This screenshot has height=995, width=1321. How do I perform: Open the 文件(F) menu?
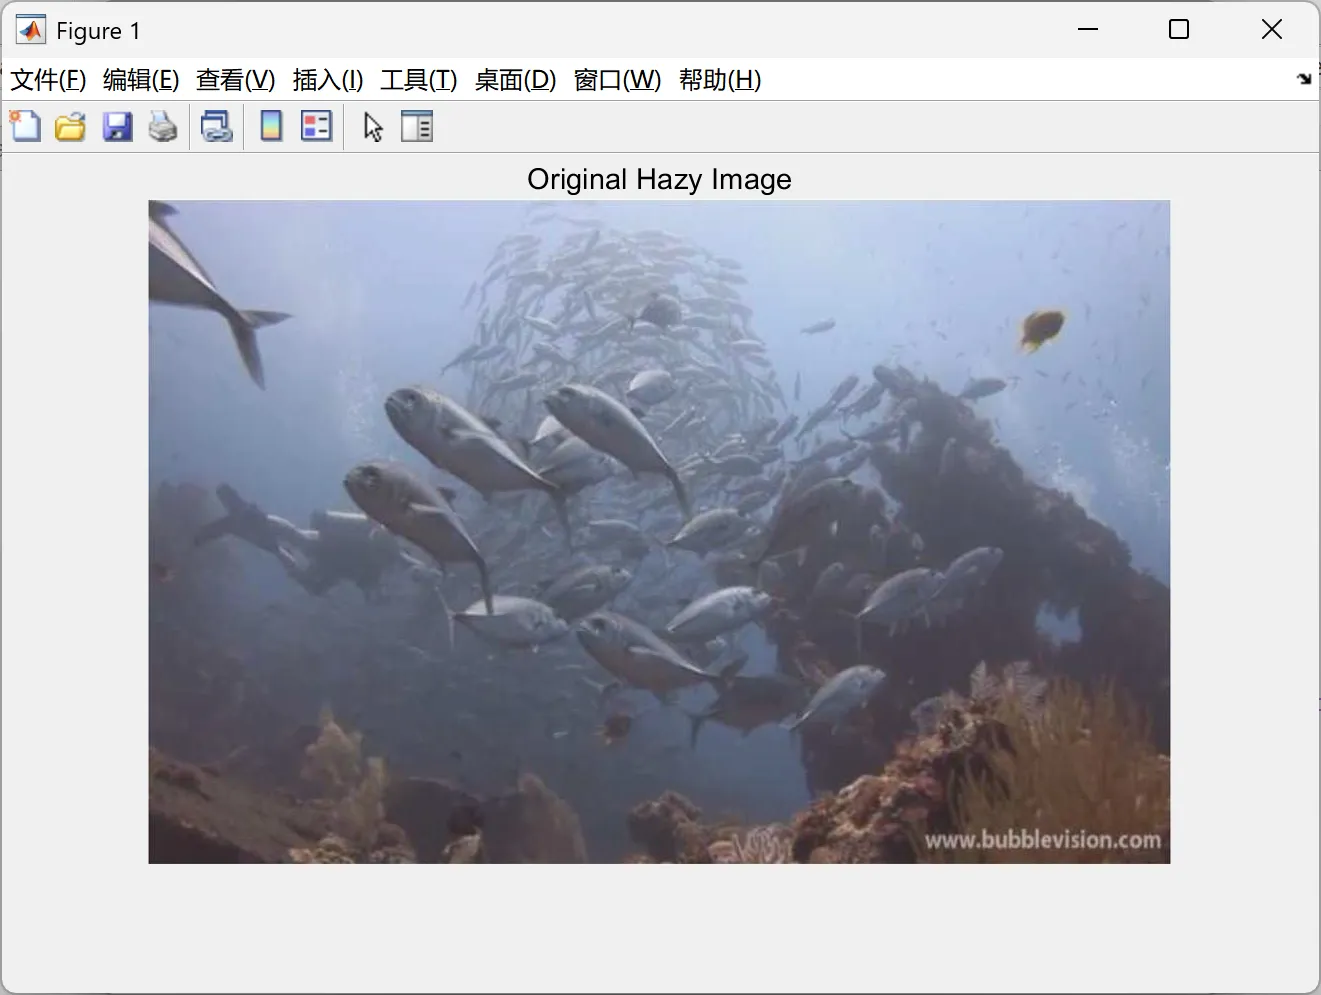[48, 80]
